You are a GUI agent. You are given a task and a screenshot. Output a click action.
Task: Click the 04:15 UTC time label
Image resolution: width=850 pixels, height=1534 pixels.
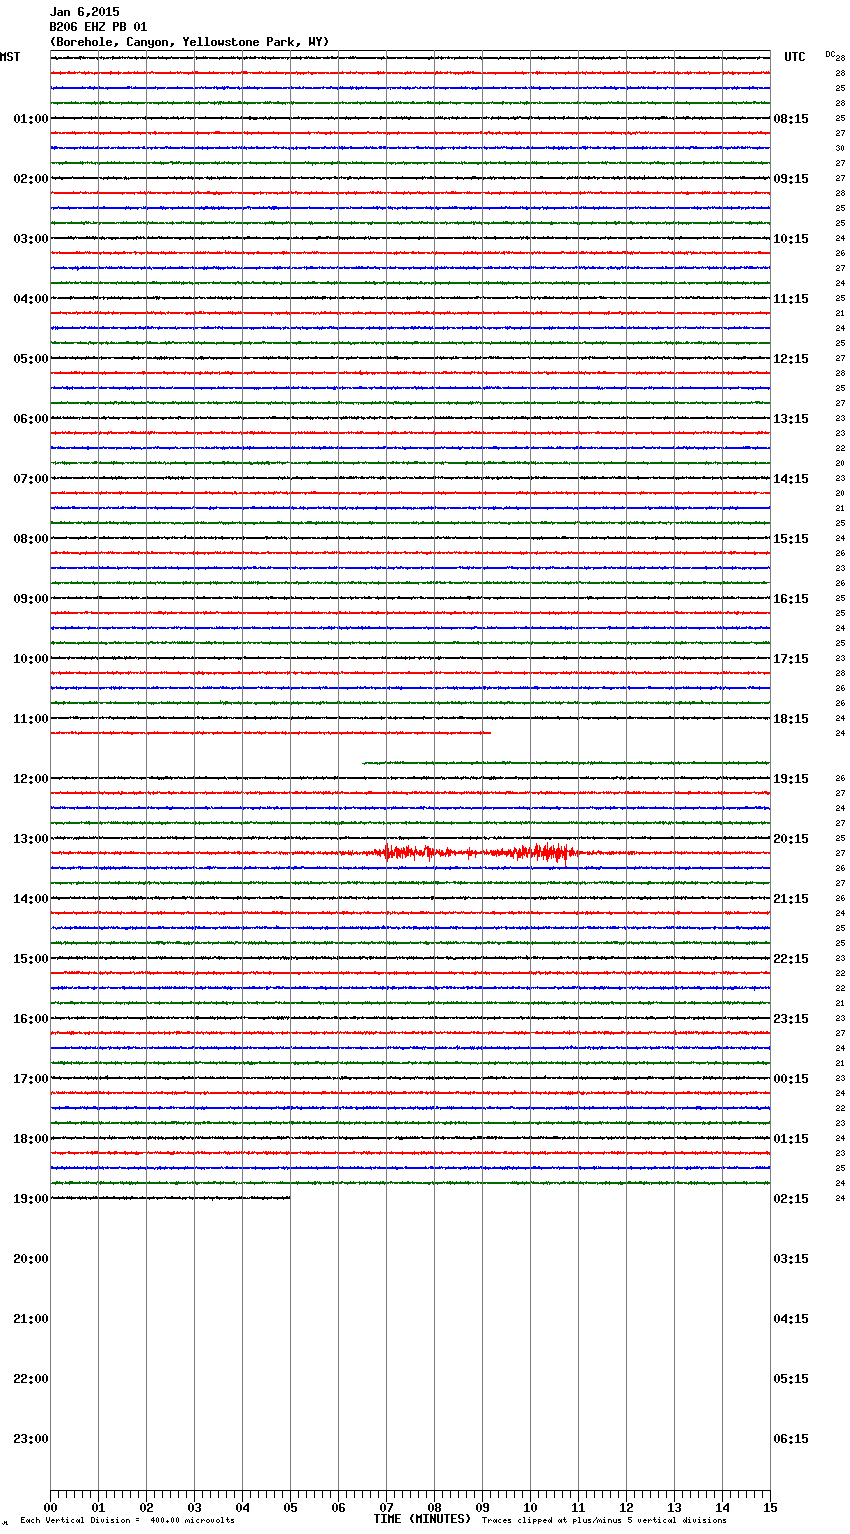791,1319
